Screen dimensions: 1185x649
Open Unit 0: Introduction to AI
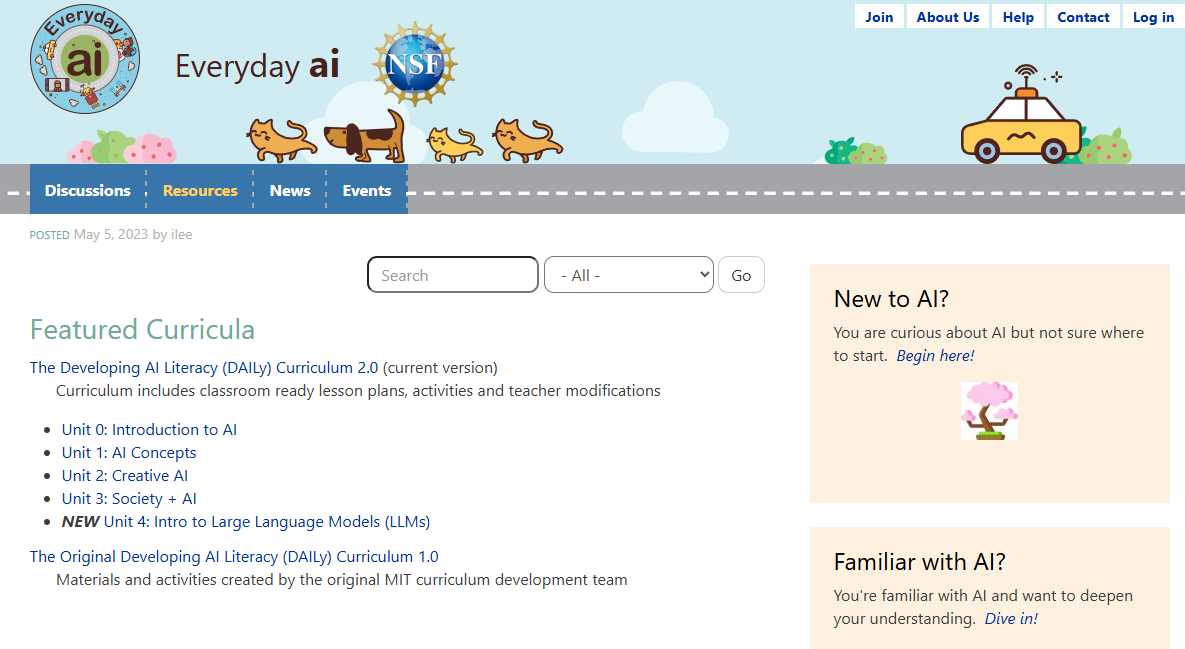[149, 430]
